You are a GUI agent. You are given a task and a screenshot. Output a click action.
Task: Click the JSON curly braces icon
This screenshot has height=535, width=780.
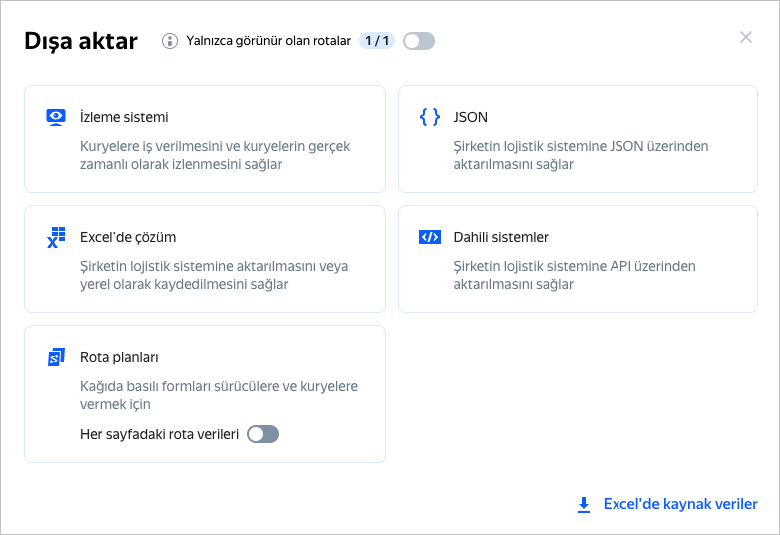coord(430,117)
